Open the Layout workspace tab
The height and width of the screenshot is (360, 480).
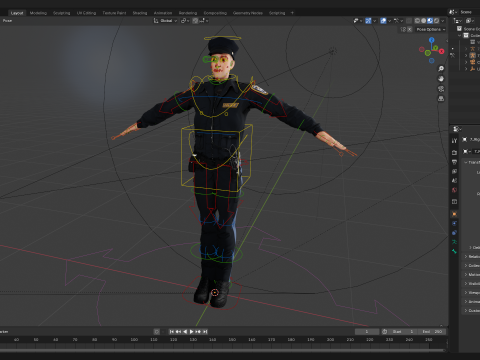pyautogui.click(x=17, y=13)
